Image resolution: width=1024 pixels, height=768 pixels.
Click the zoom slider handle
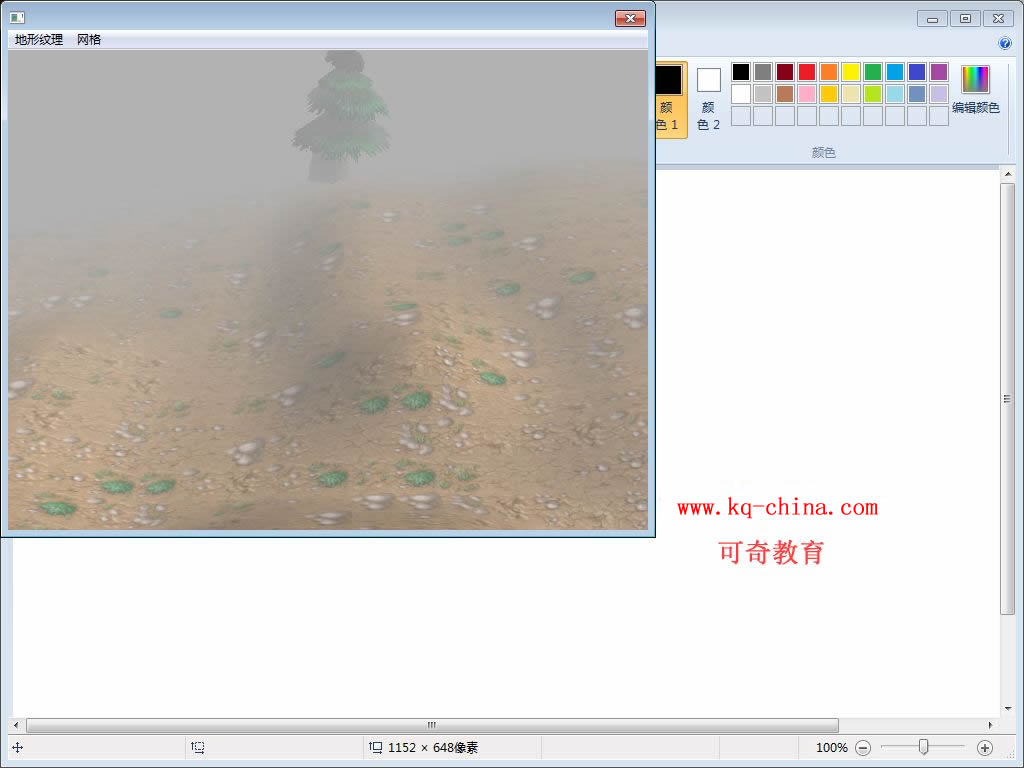point(924,747)
